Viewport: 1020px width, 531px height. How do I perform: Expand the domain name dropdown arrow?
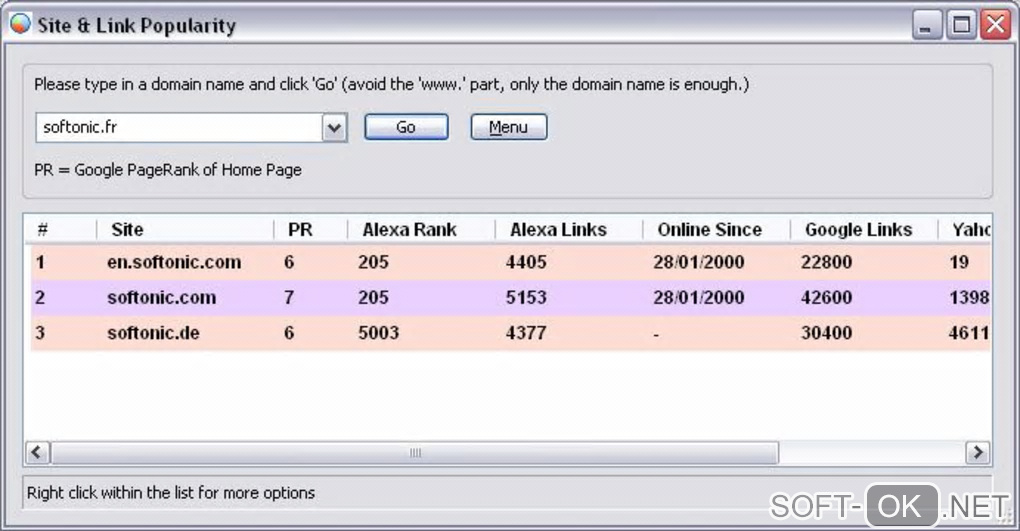click(x=334, y=128)
